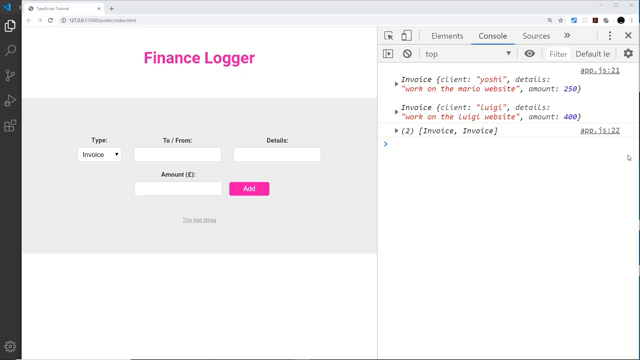
Task: Clear console icon
Action: tap(407, 54)
